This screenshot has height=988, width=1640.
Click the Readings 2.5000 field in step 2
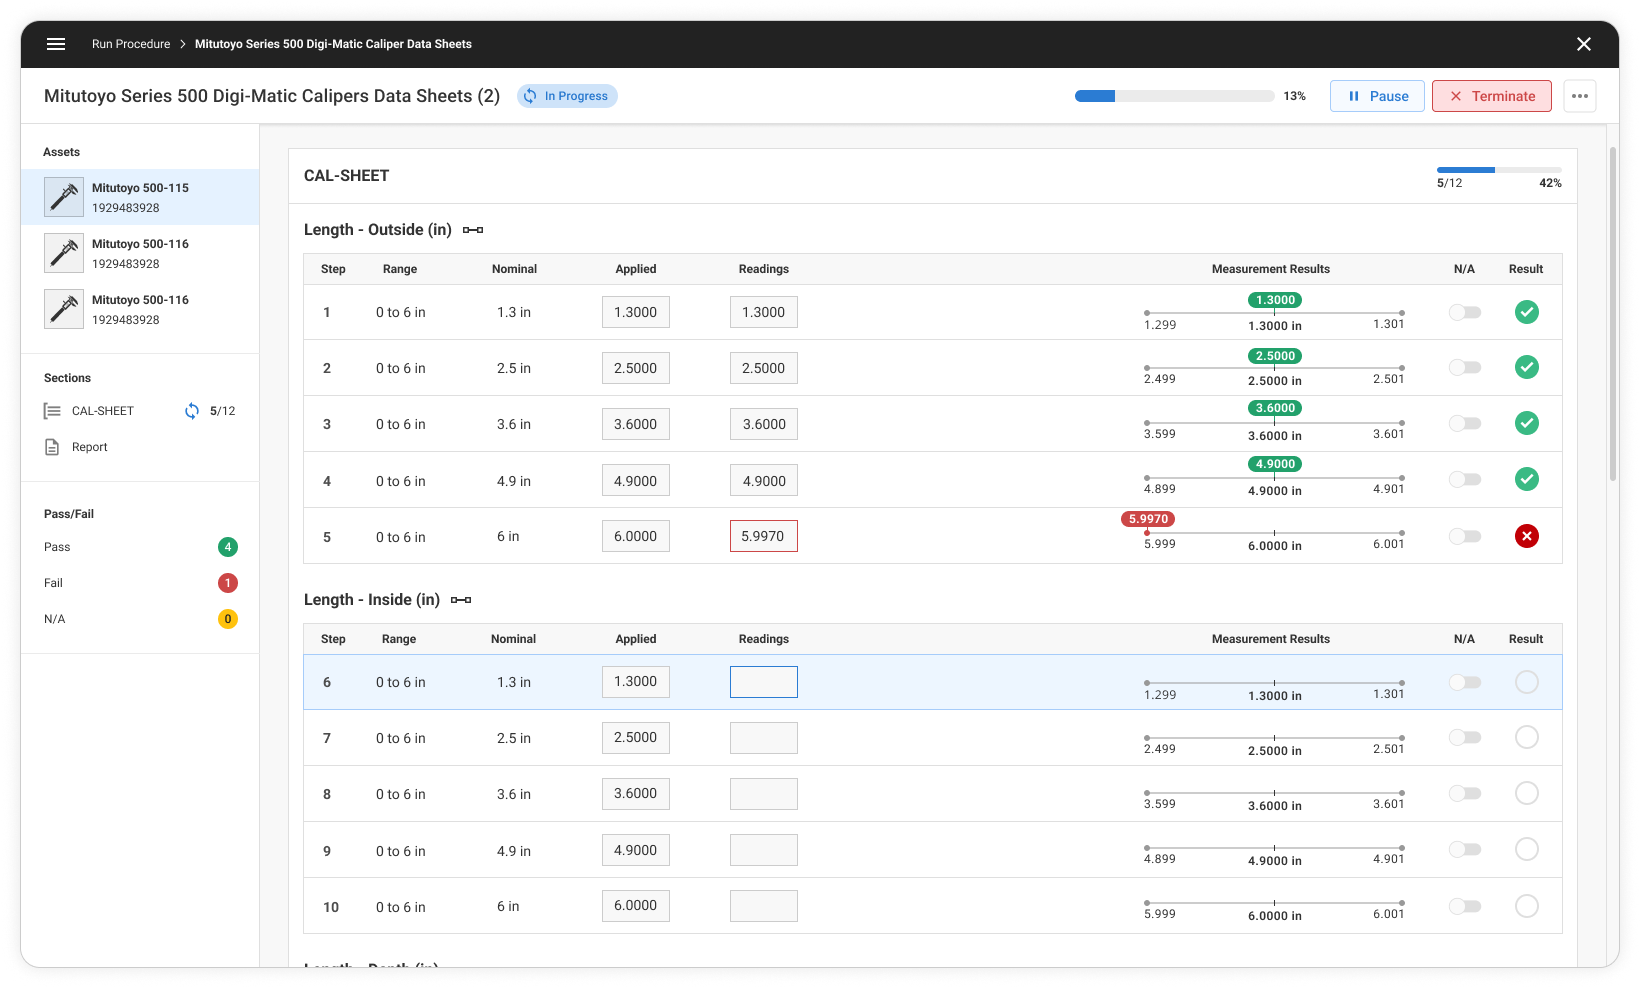764,368
